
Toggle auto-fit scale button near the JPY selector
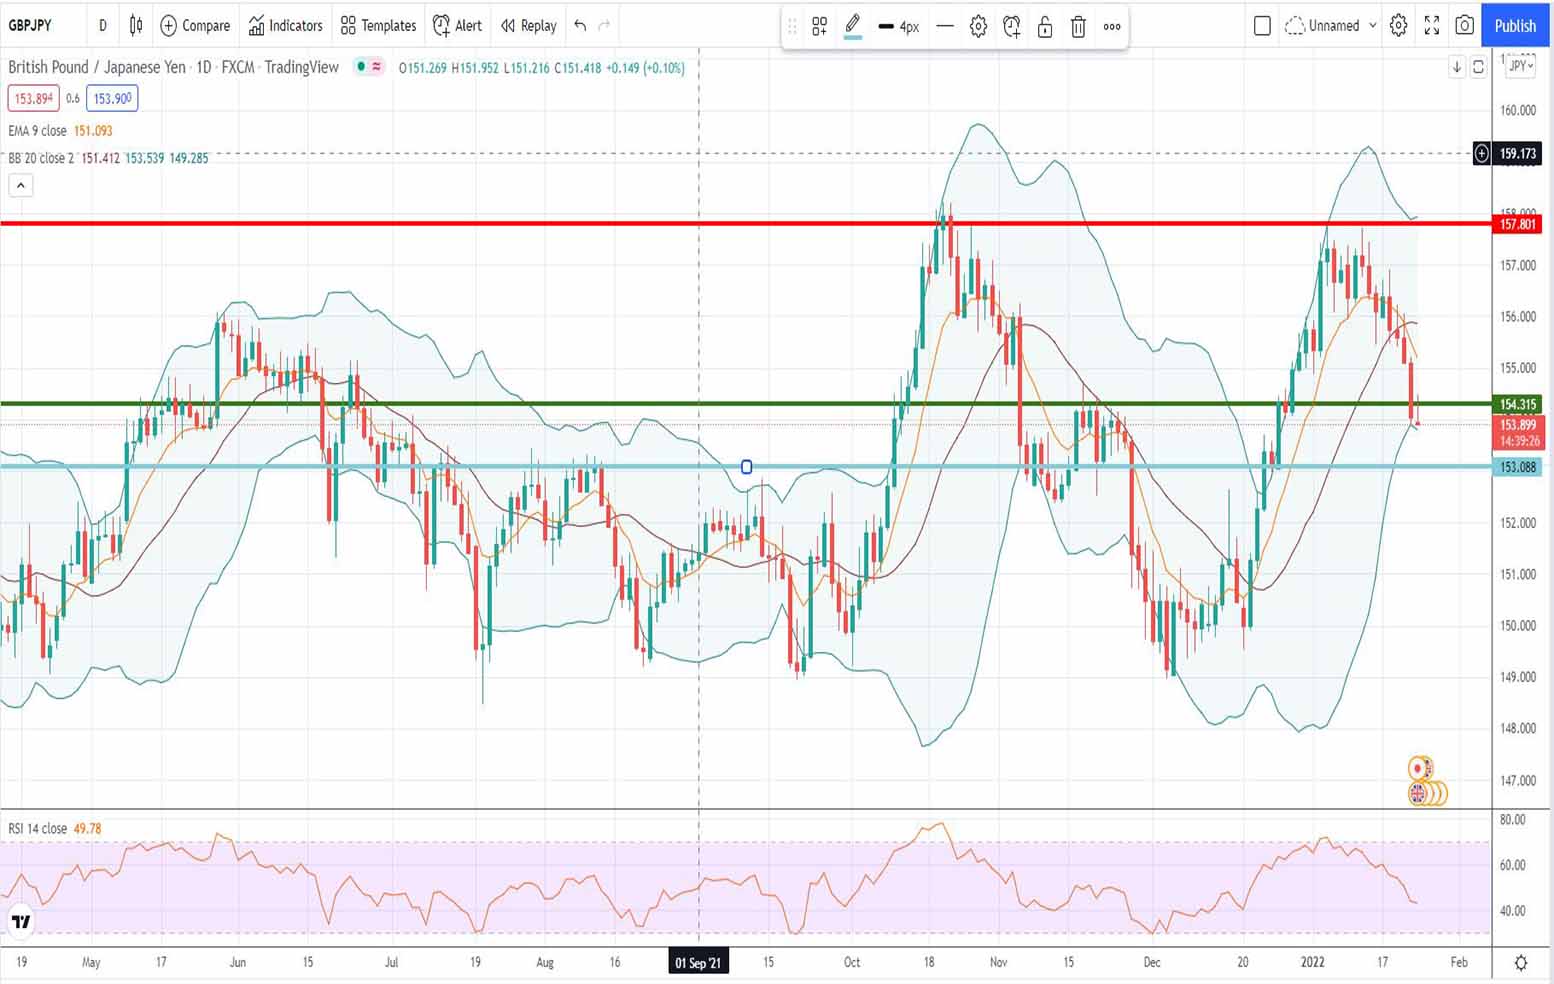click(1478, 67)
